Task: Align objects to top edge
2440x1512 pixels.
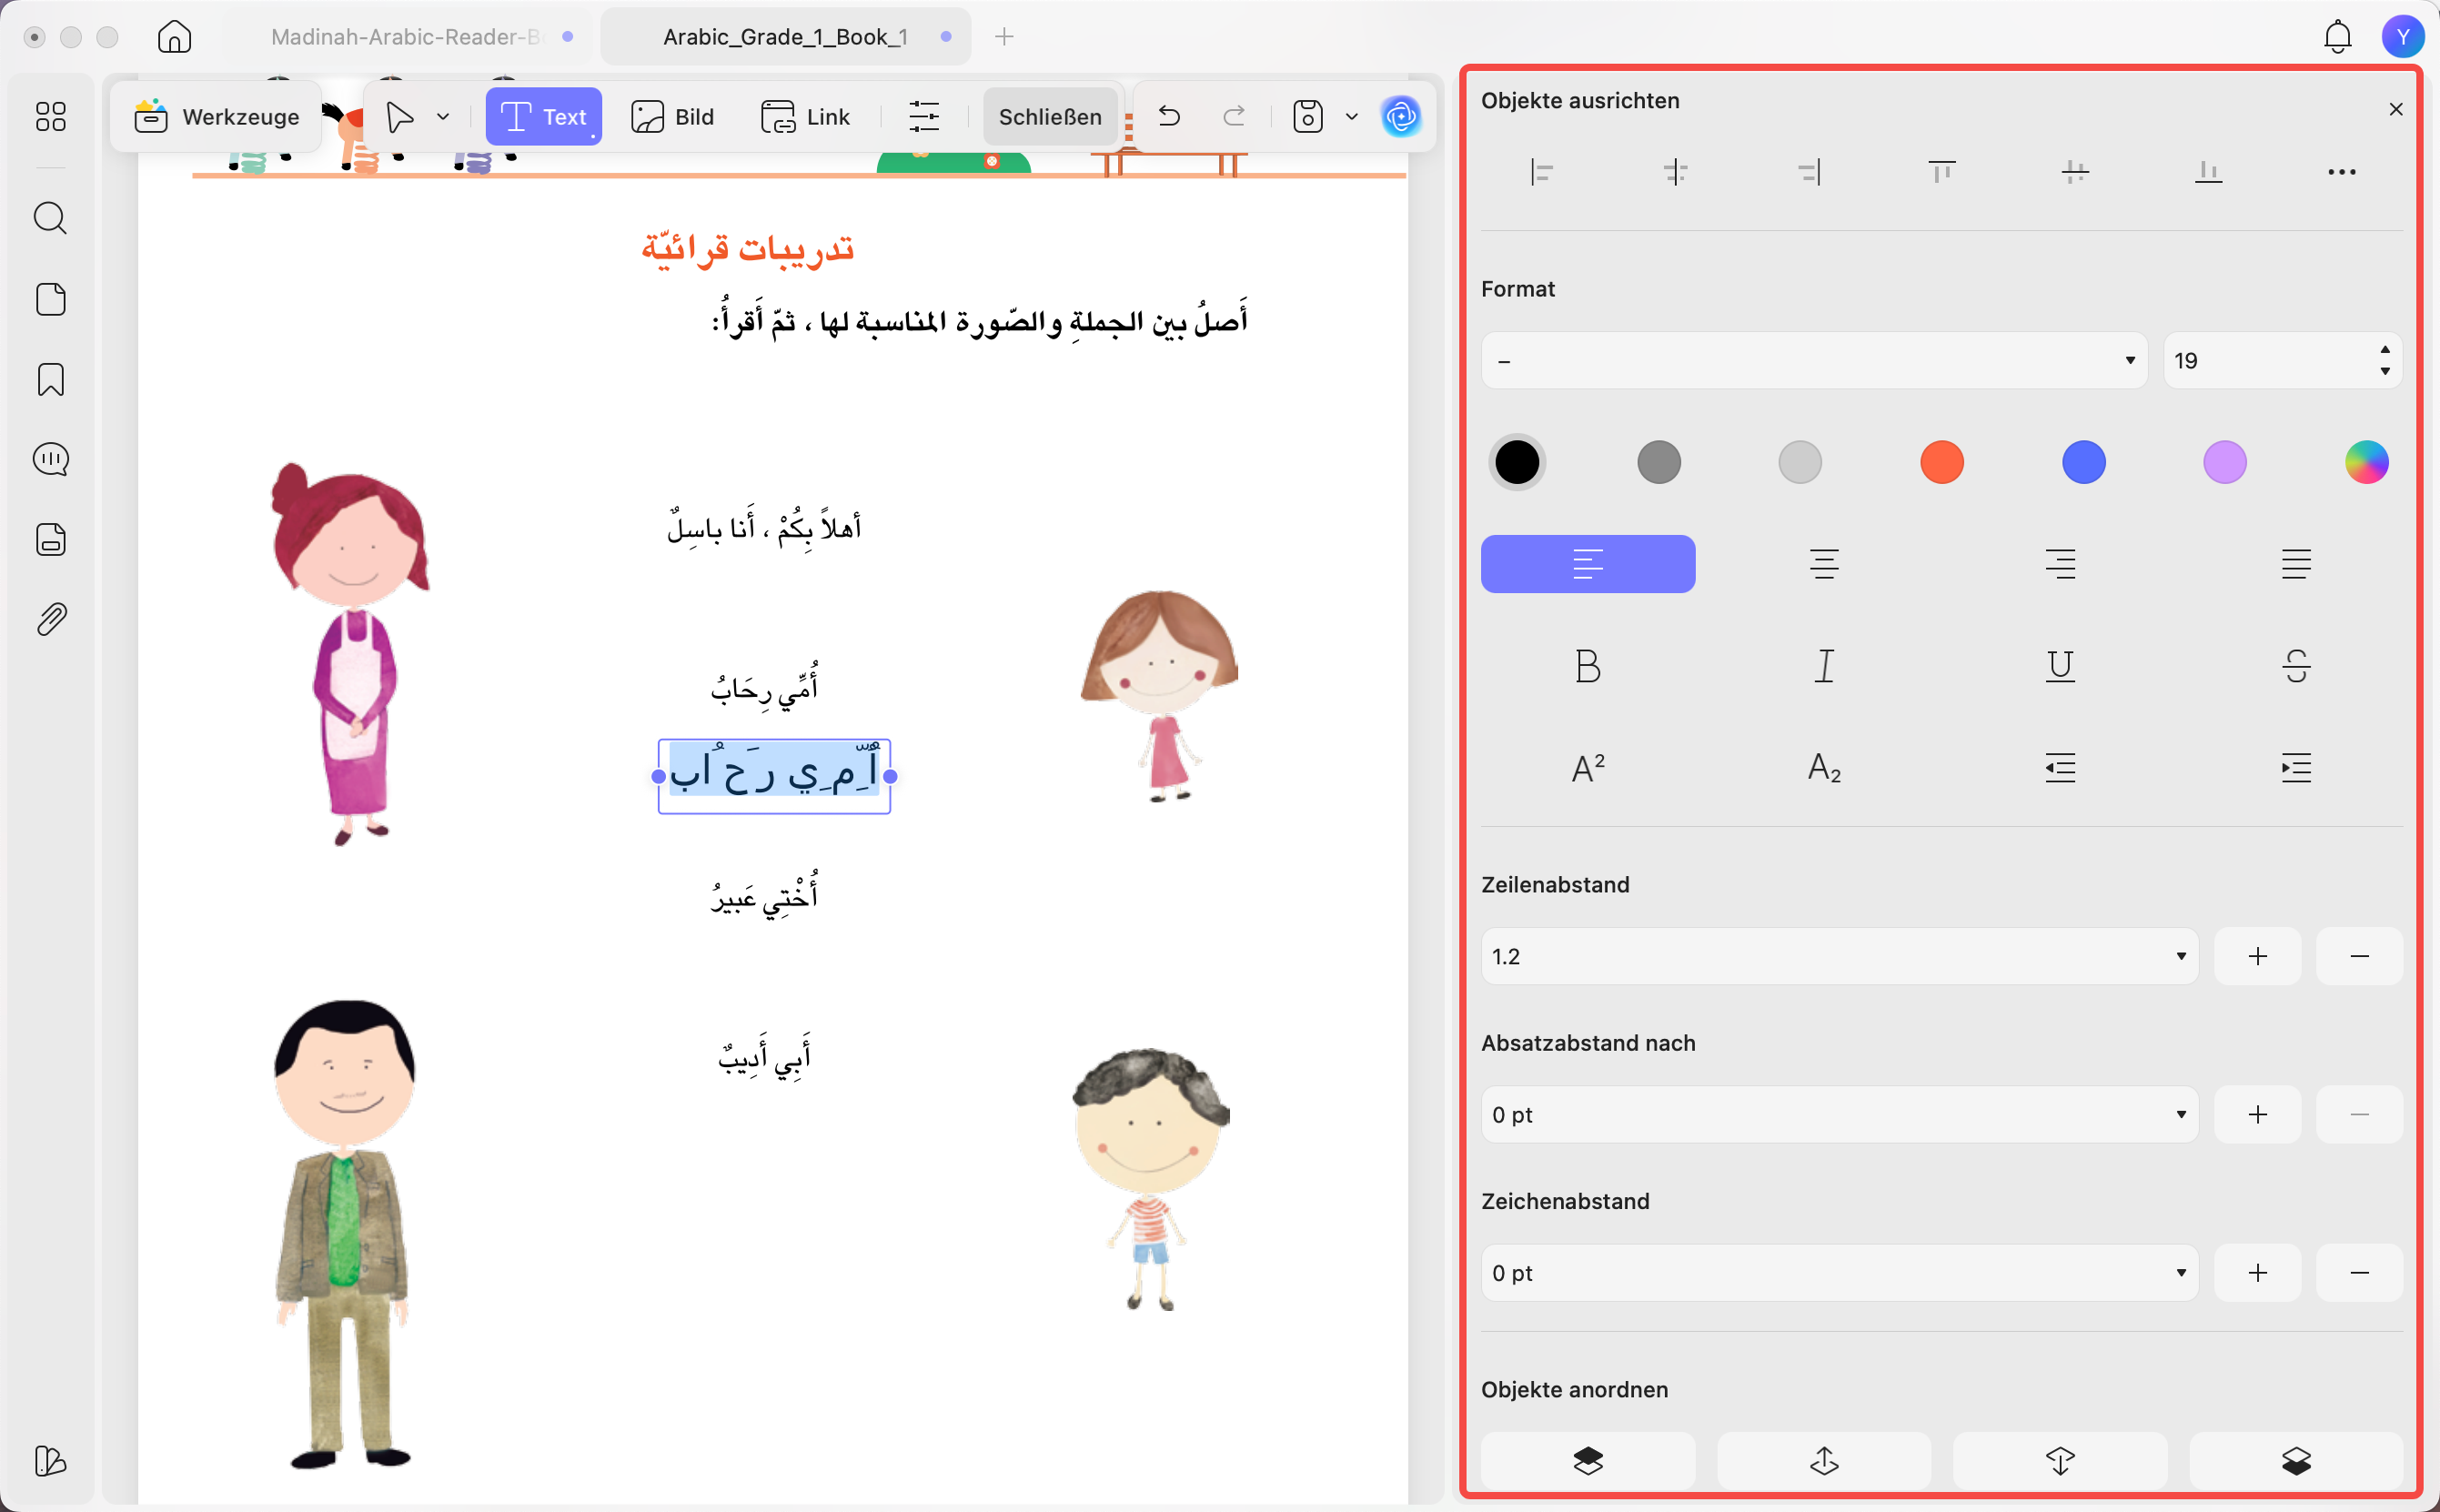Action: pyautogui.click(x=1942, y=172)
